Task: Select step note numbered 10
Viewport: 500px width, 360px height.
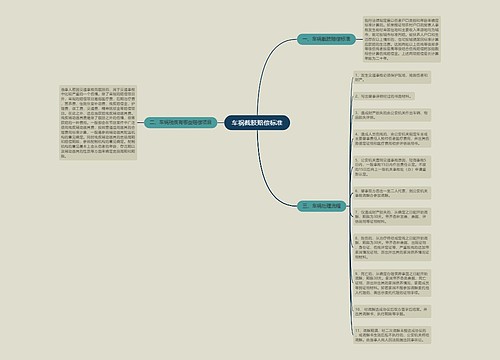Action: [392, 311]
